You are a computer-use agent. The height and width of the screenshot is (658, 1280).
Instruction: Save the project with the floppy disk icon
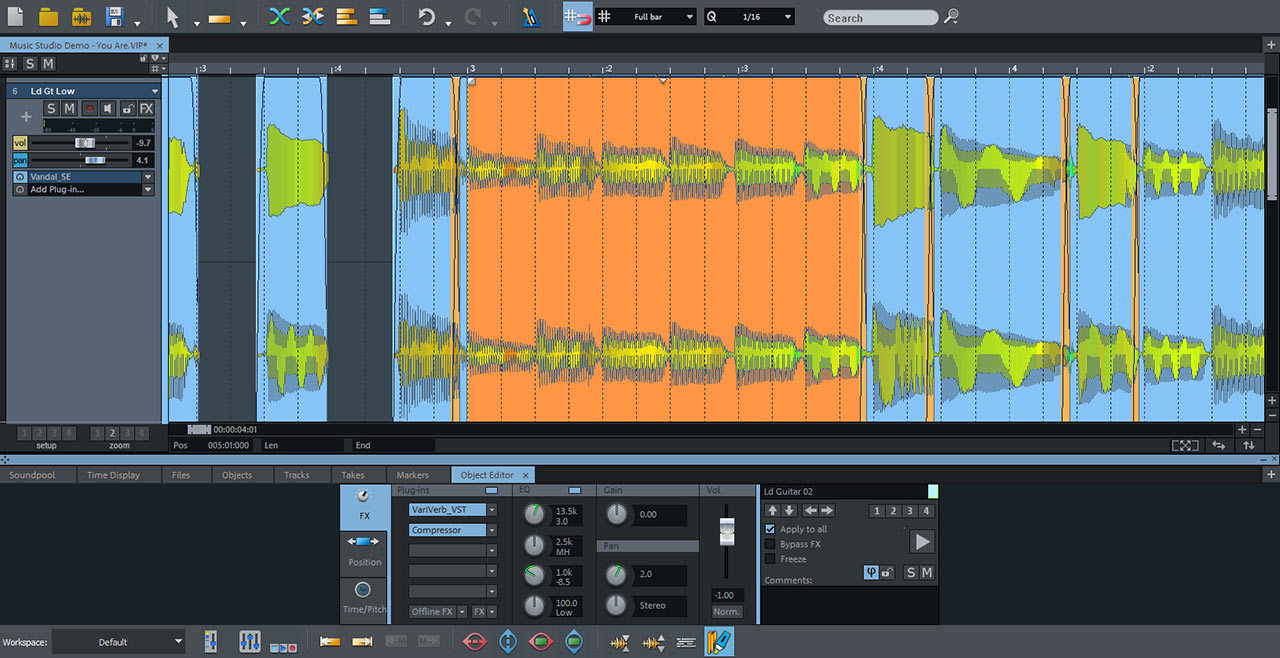(114, 17)
